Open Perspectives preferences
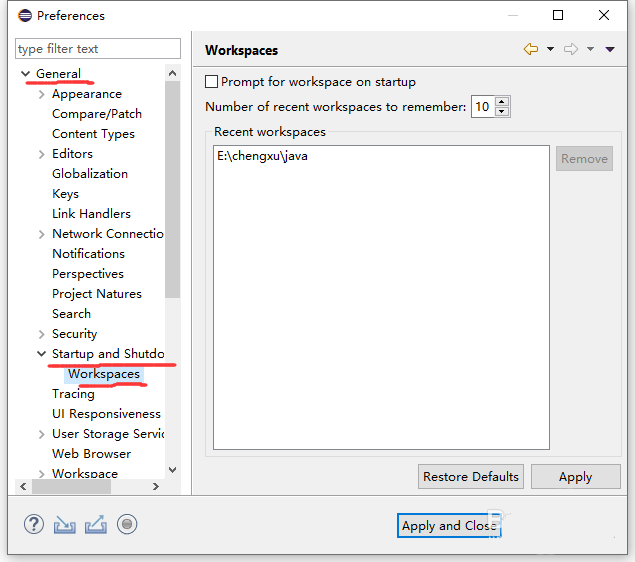Viewport: 635px width, 562px height. coord(87,274)
